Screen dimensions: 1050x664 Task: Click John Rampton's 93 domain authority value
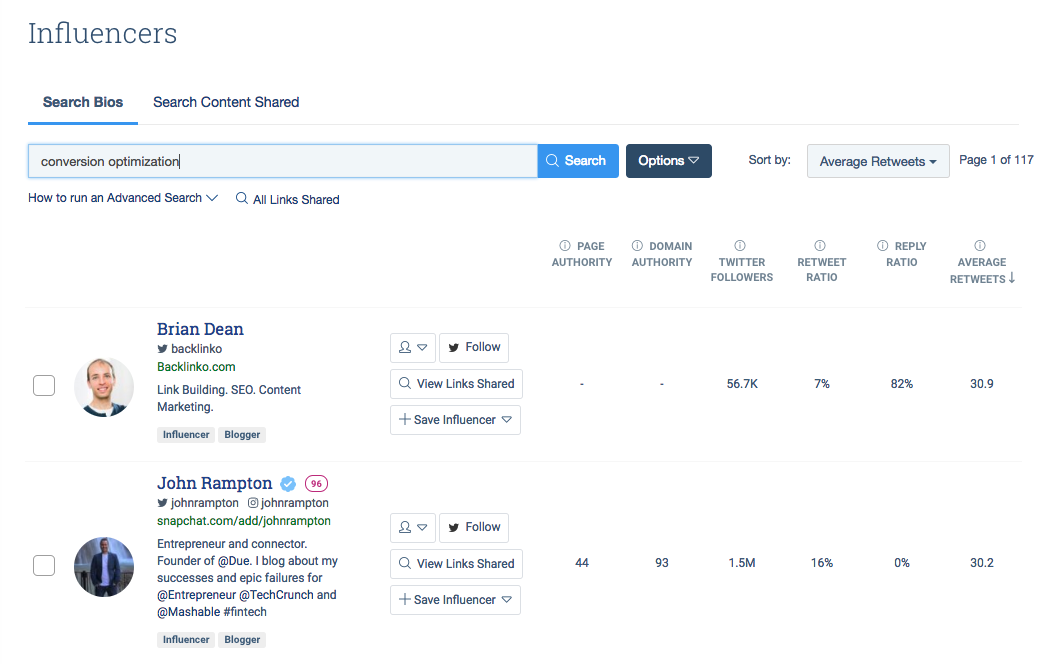[662, 564]
